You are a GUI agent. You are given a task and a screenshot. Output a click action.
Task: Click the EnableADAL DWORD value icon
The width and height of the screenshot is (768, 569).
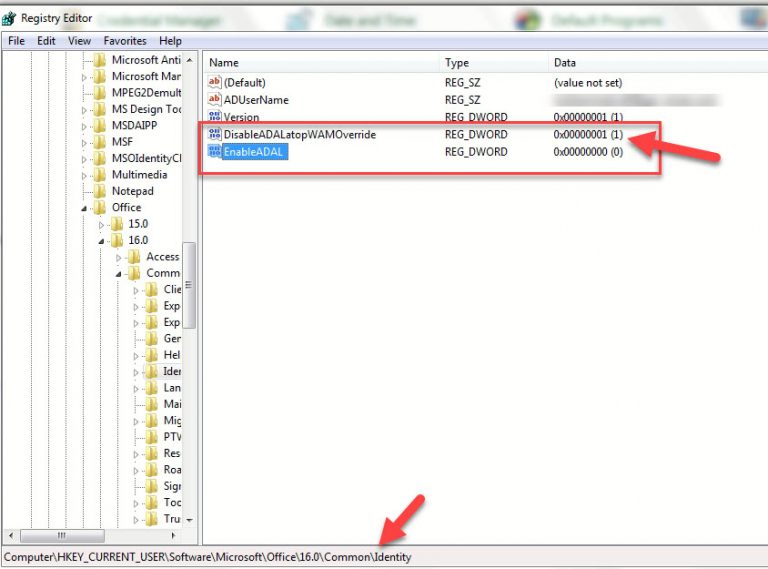(x=214, y=152)
